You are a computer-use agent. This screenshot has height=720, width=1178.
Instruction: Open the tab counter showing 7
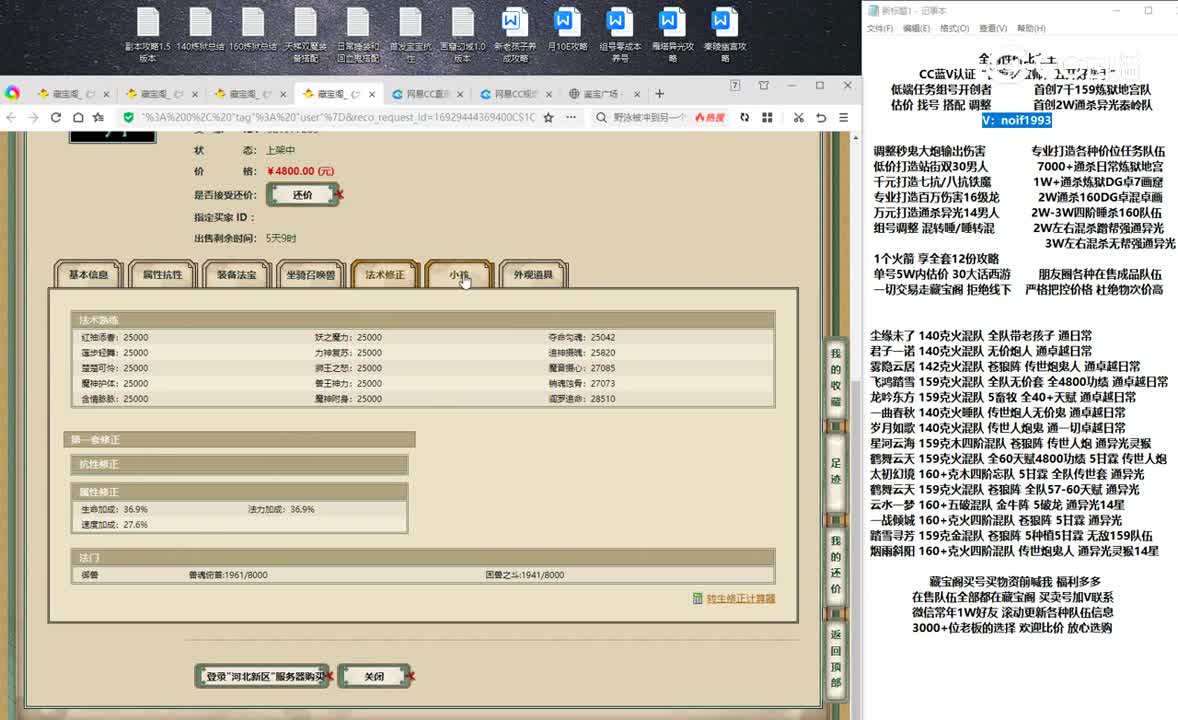pyautogui.click(x=735, y=86)
